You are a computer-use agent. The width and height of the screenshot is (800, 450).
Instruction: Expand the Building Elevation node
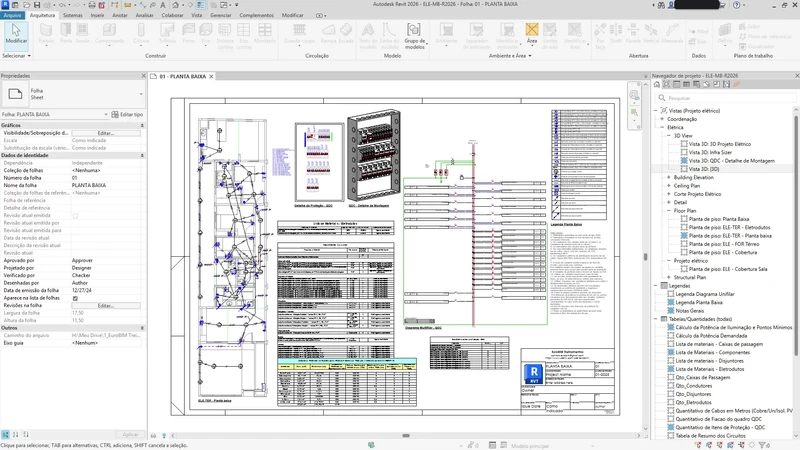click(x=669, y=178)
